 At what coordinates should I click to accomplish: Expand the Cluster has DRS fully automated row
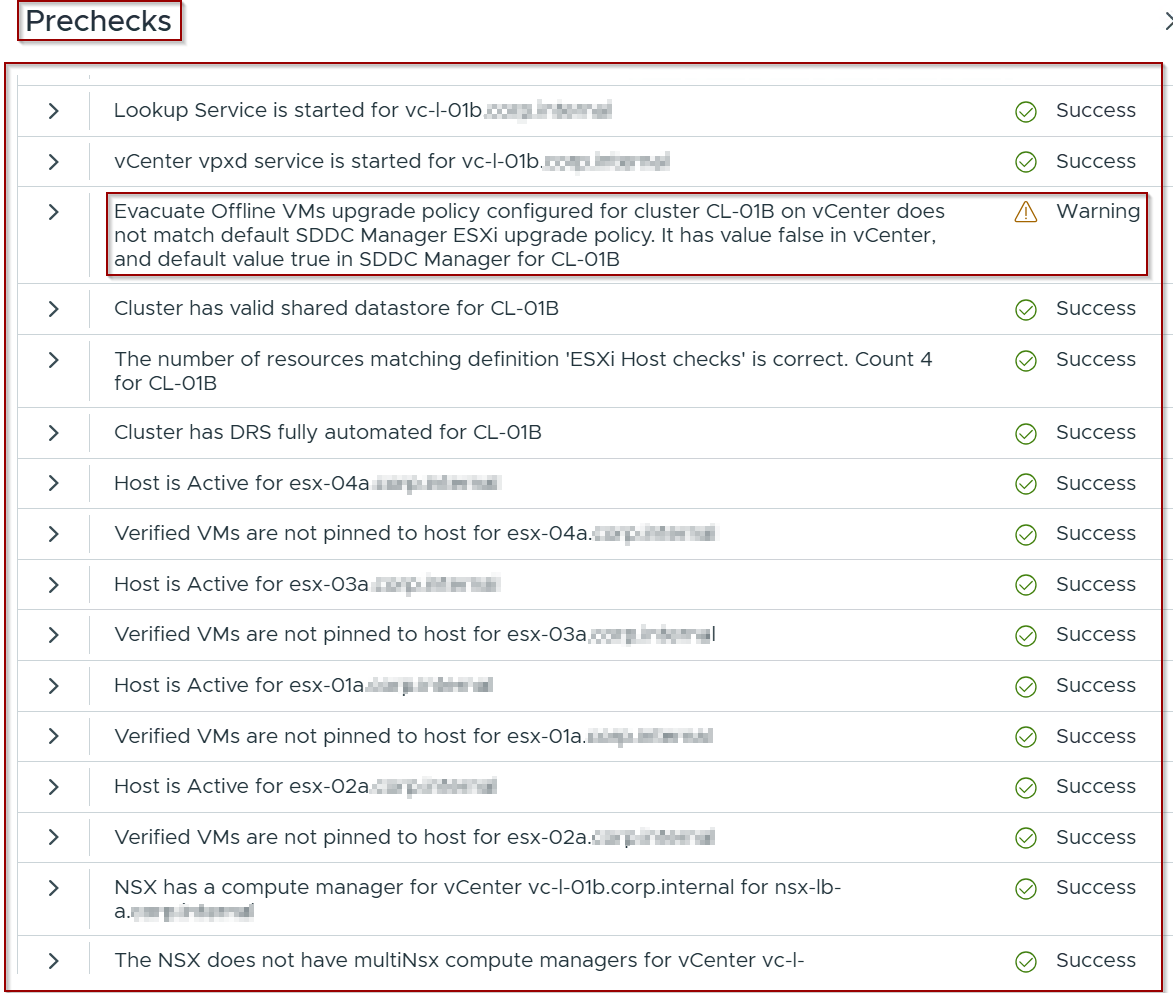coord(54,433)
